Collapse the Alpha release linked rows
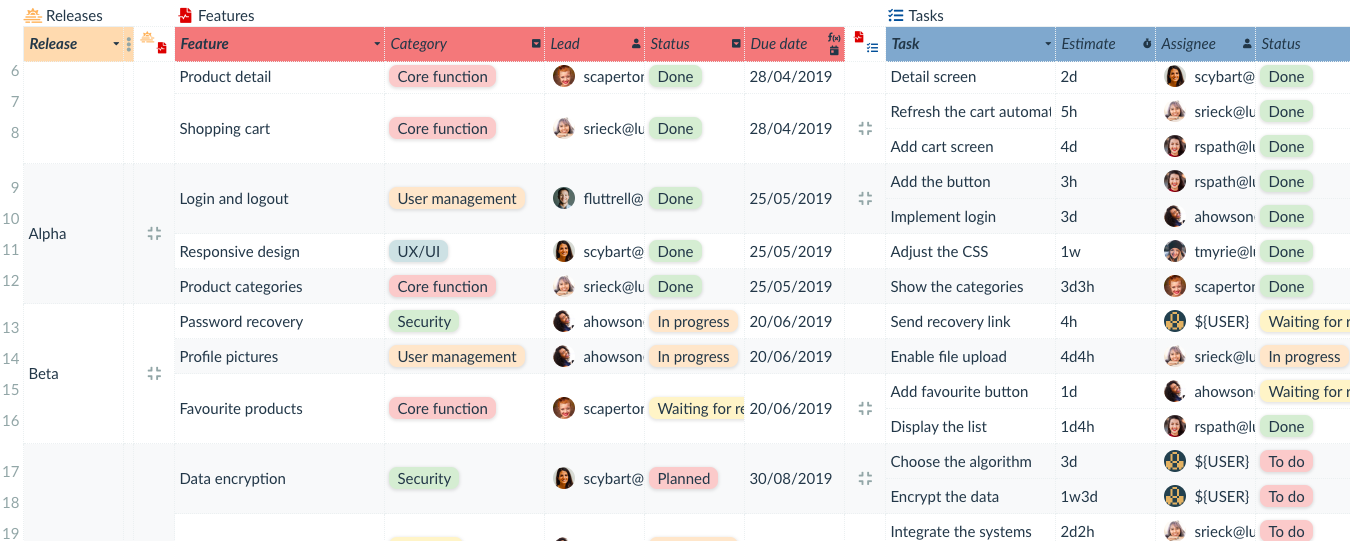 pyautogui.click(x=154, y=233)
